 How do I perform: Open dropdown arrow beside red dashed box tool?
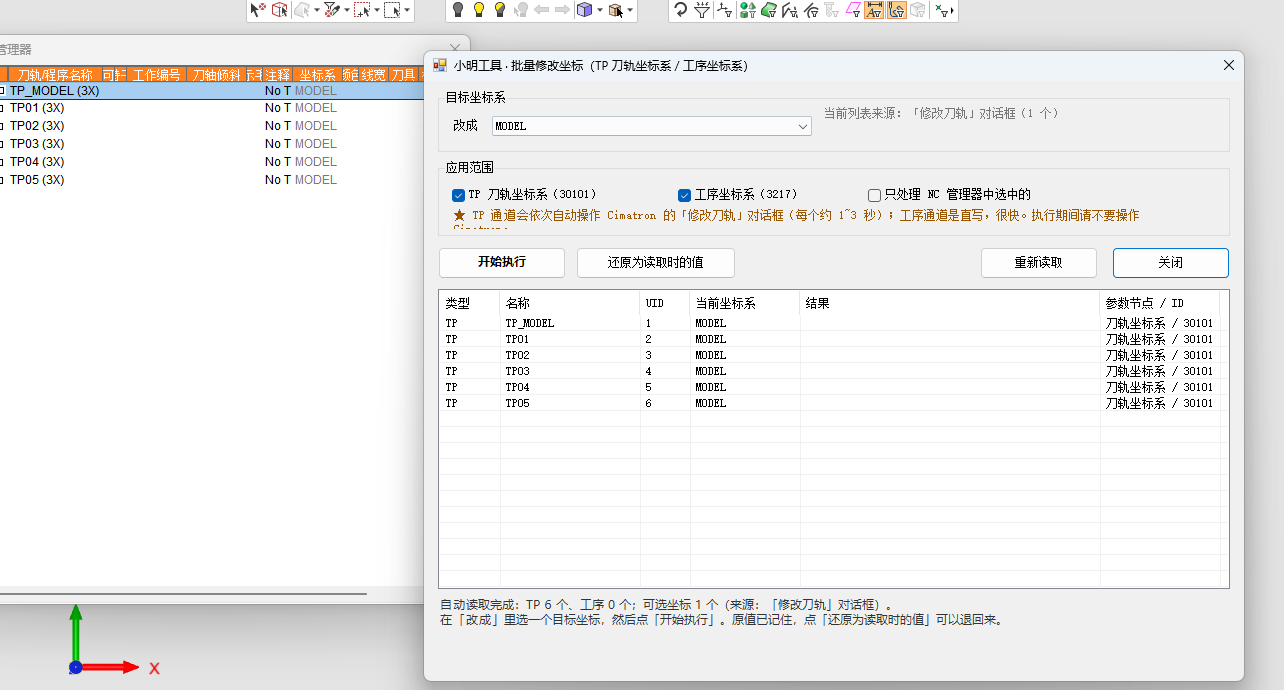(x=377, y=11)
